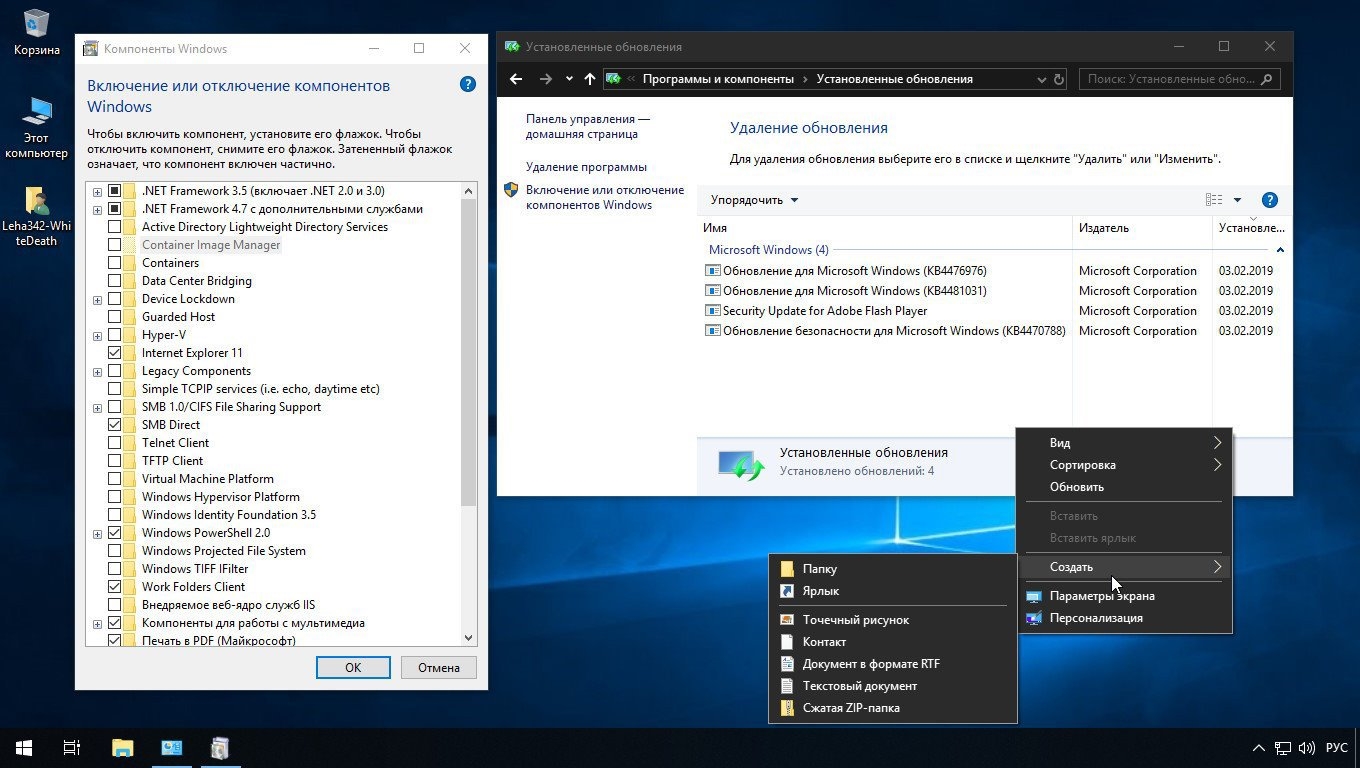
Task: Click the view layout icon in updates toolbar
Action: point(1214,200)
